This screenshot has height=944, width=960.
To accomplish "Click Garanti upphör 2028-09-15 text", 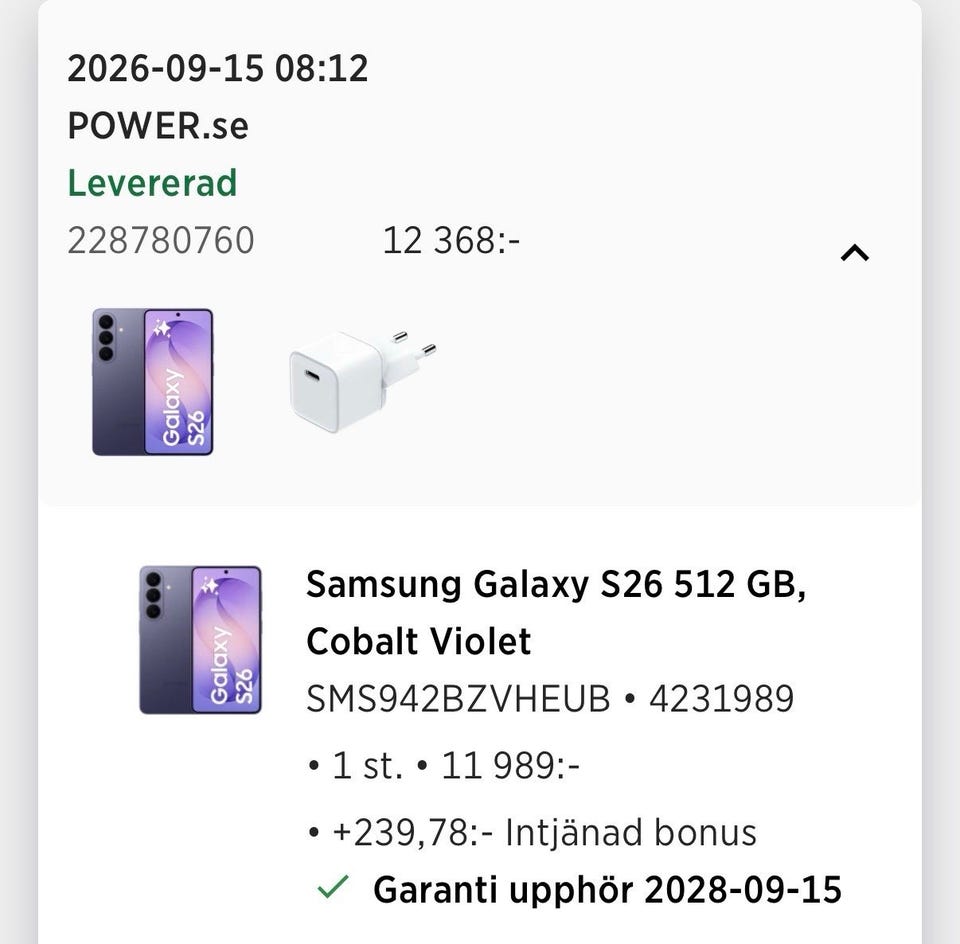I will tap(607, 890).
